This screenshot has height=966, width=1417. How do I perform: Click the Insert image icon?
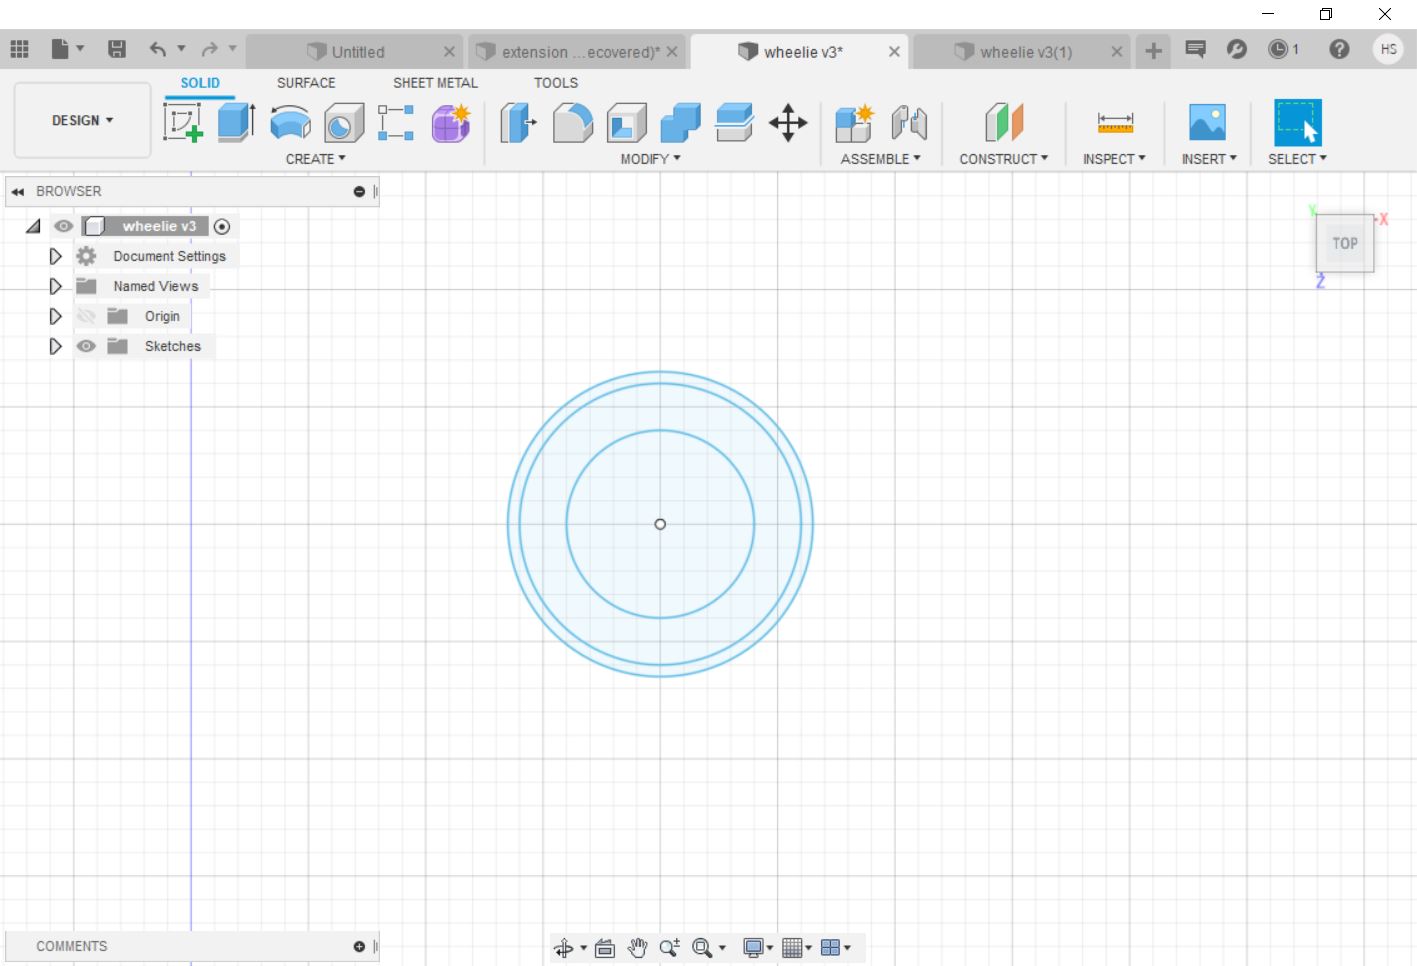pyautogui.click(x=1207, y=122)
